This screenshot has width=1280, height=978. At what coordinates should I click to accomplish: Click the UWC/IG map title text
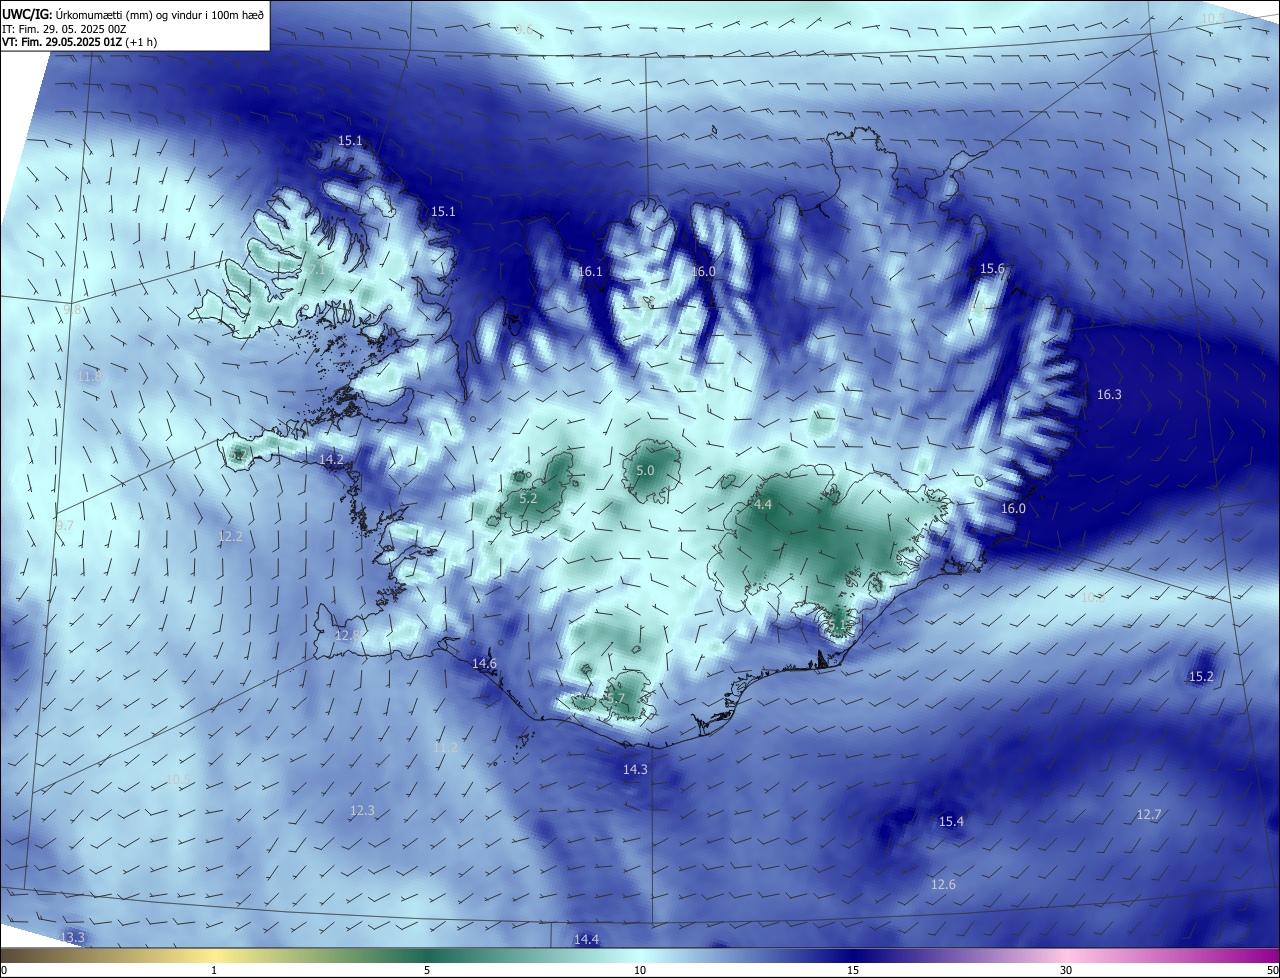pyautogui.click(x=133, y=14)
